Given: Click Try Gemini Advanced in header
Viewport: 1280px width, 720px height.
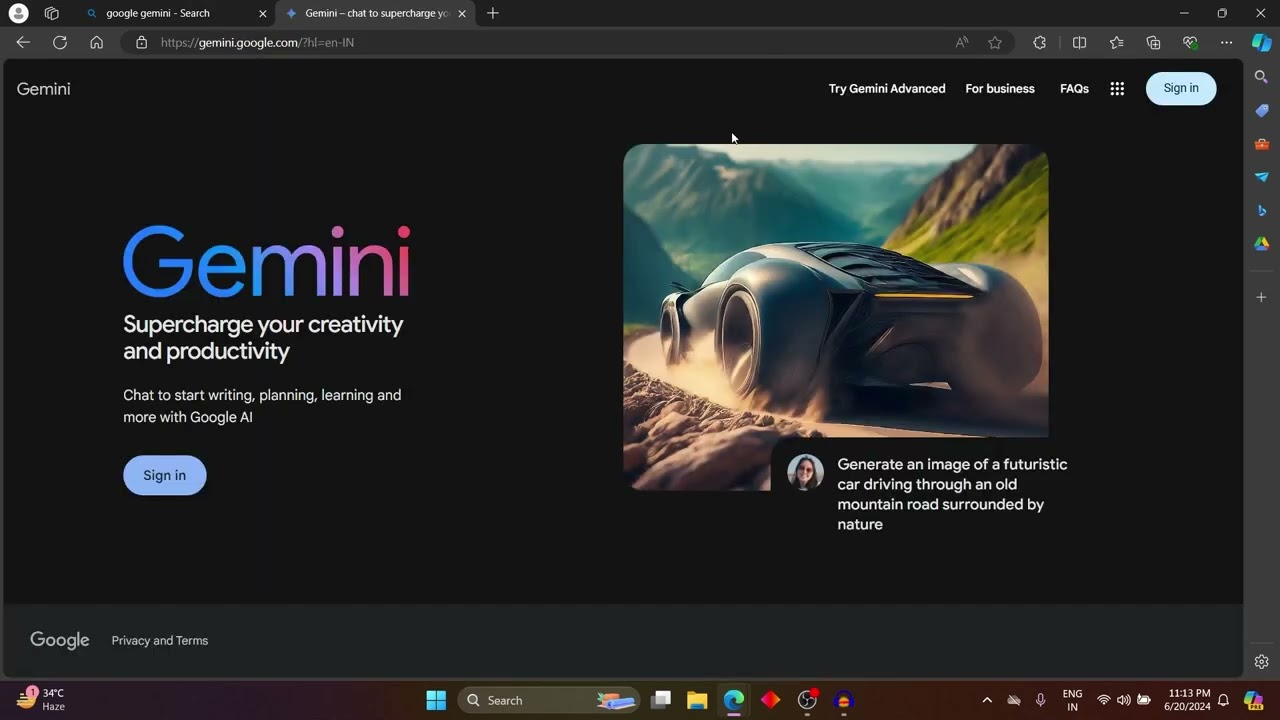Looking at the screenshot, I should (887, 89).
